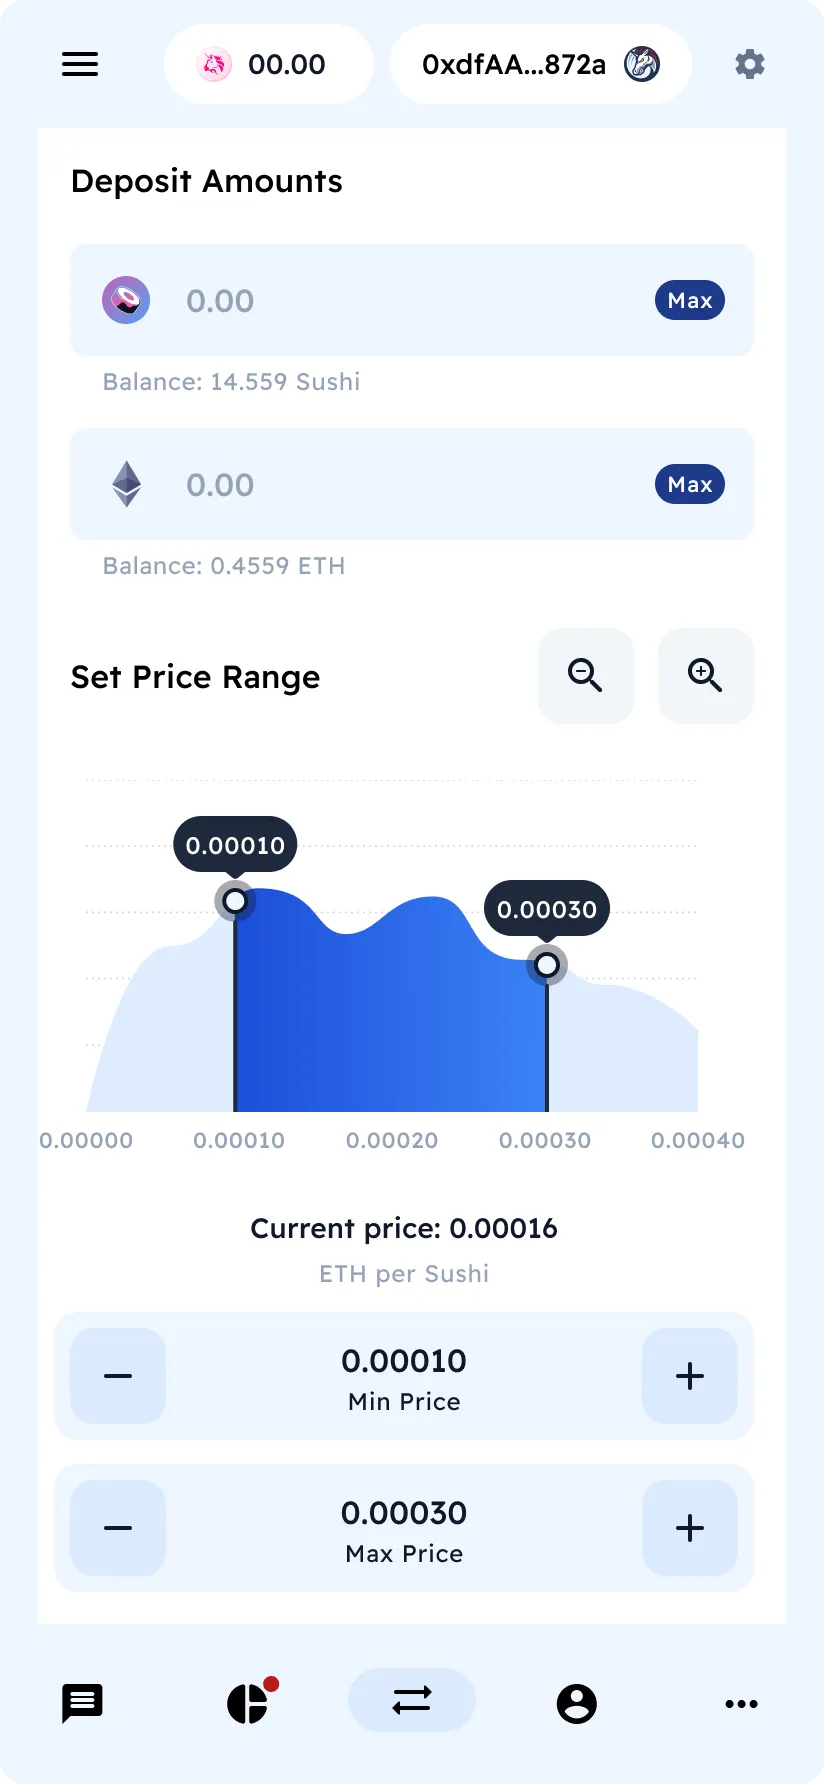824x1784 pixels.
Task: Open the profile account tab
Action: [x=577, y=1703]
